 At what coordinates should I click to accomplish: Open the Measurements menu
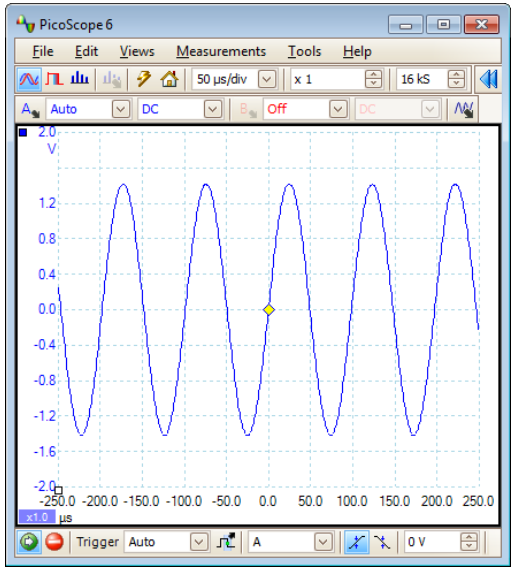click(x=221, y=51)
